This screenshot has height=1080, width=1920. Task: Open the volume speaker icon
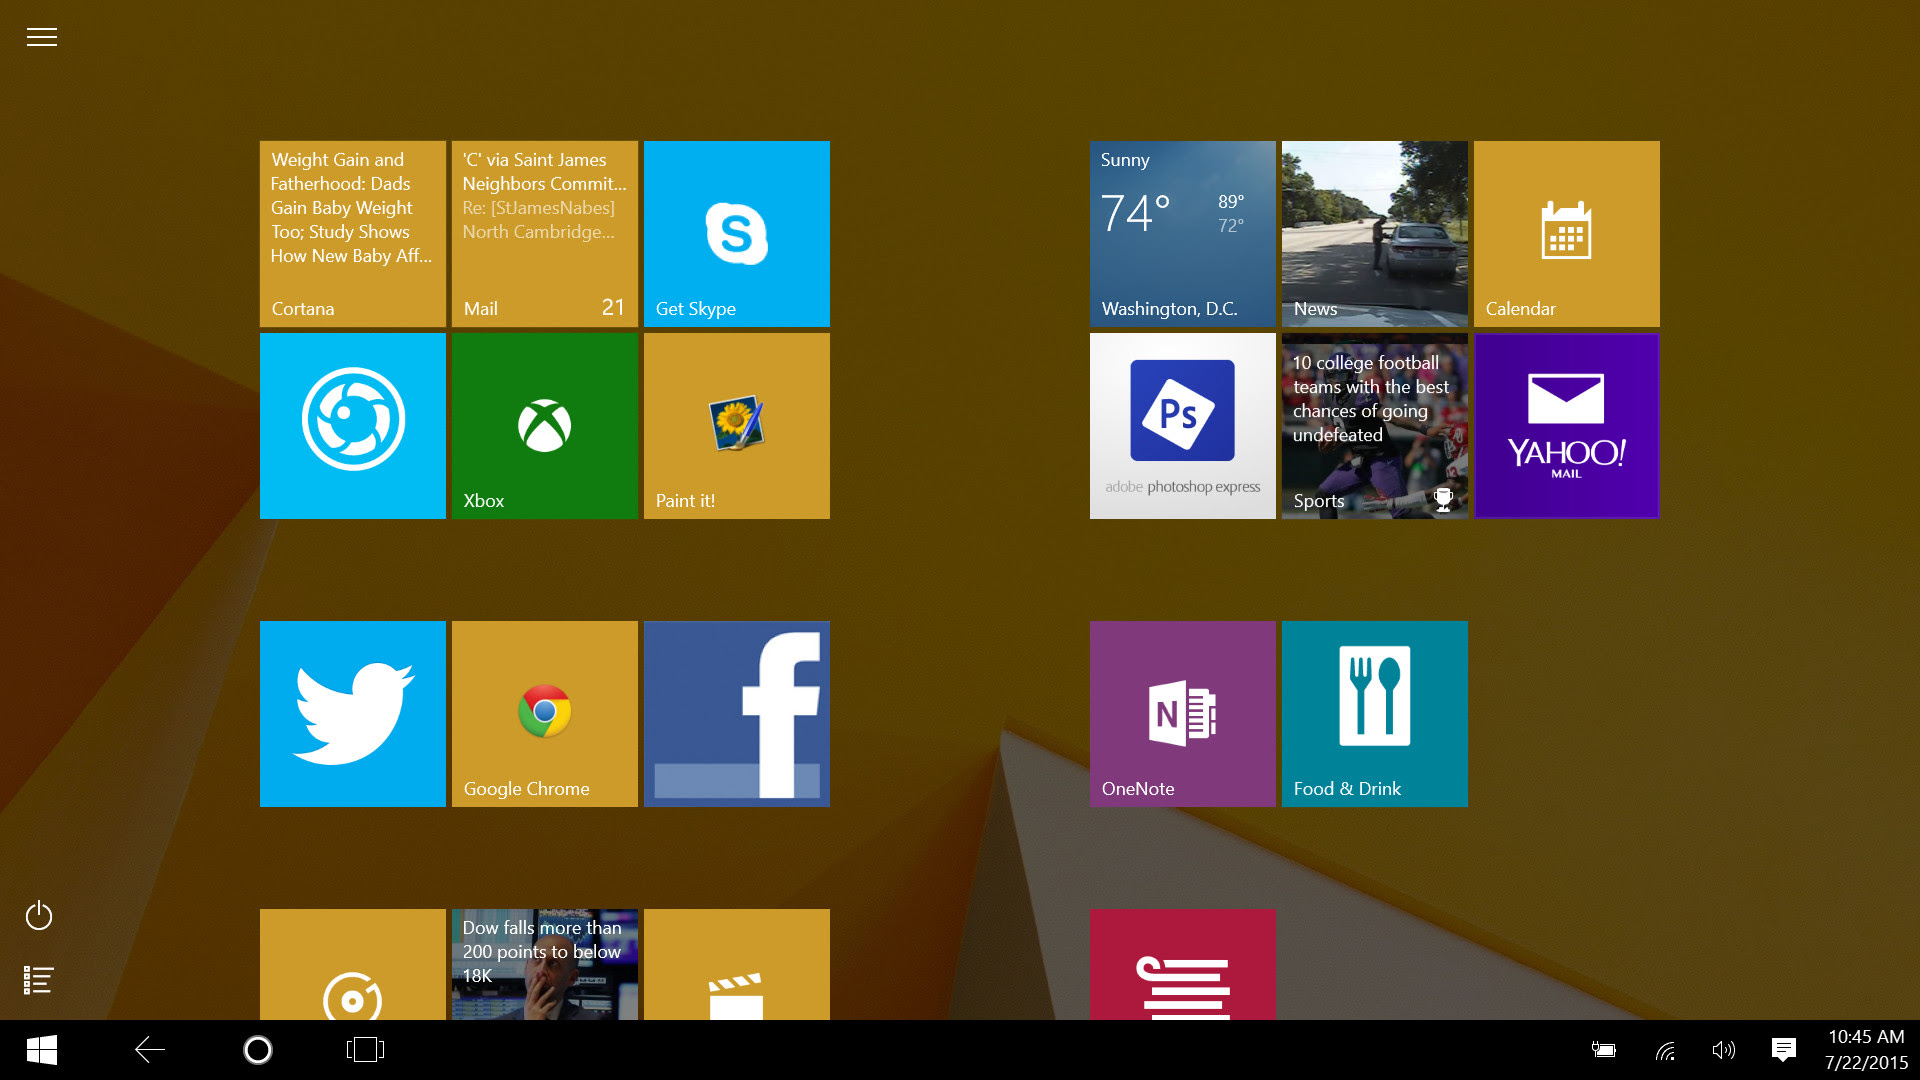click(1723, 1050)
